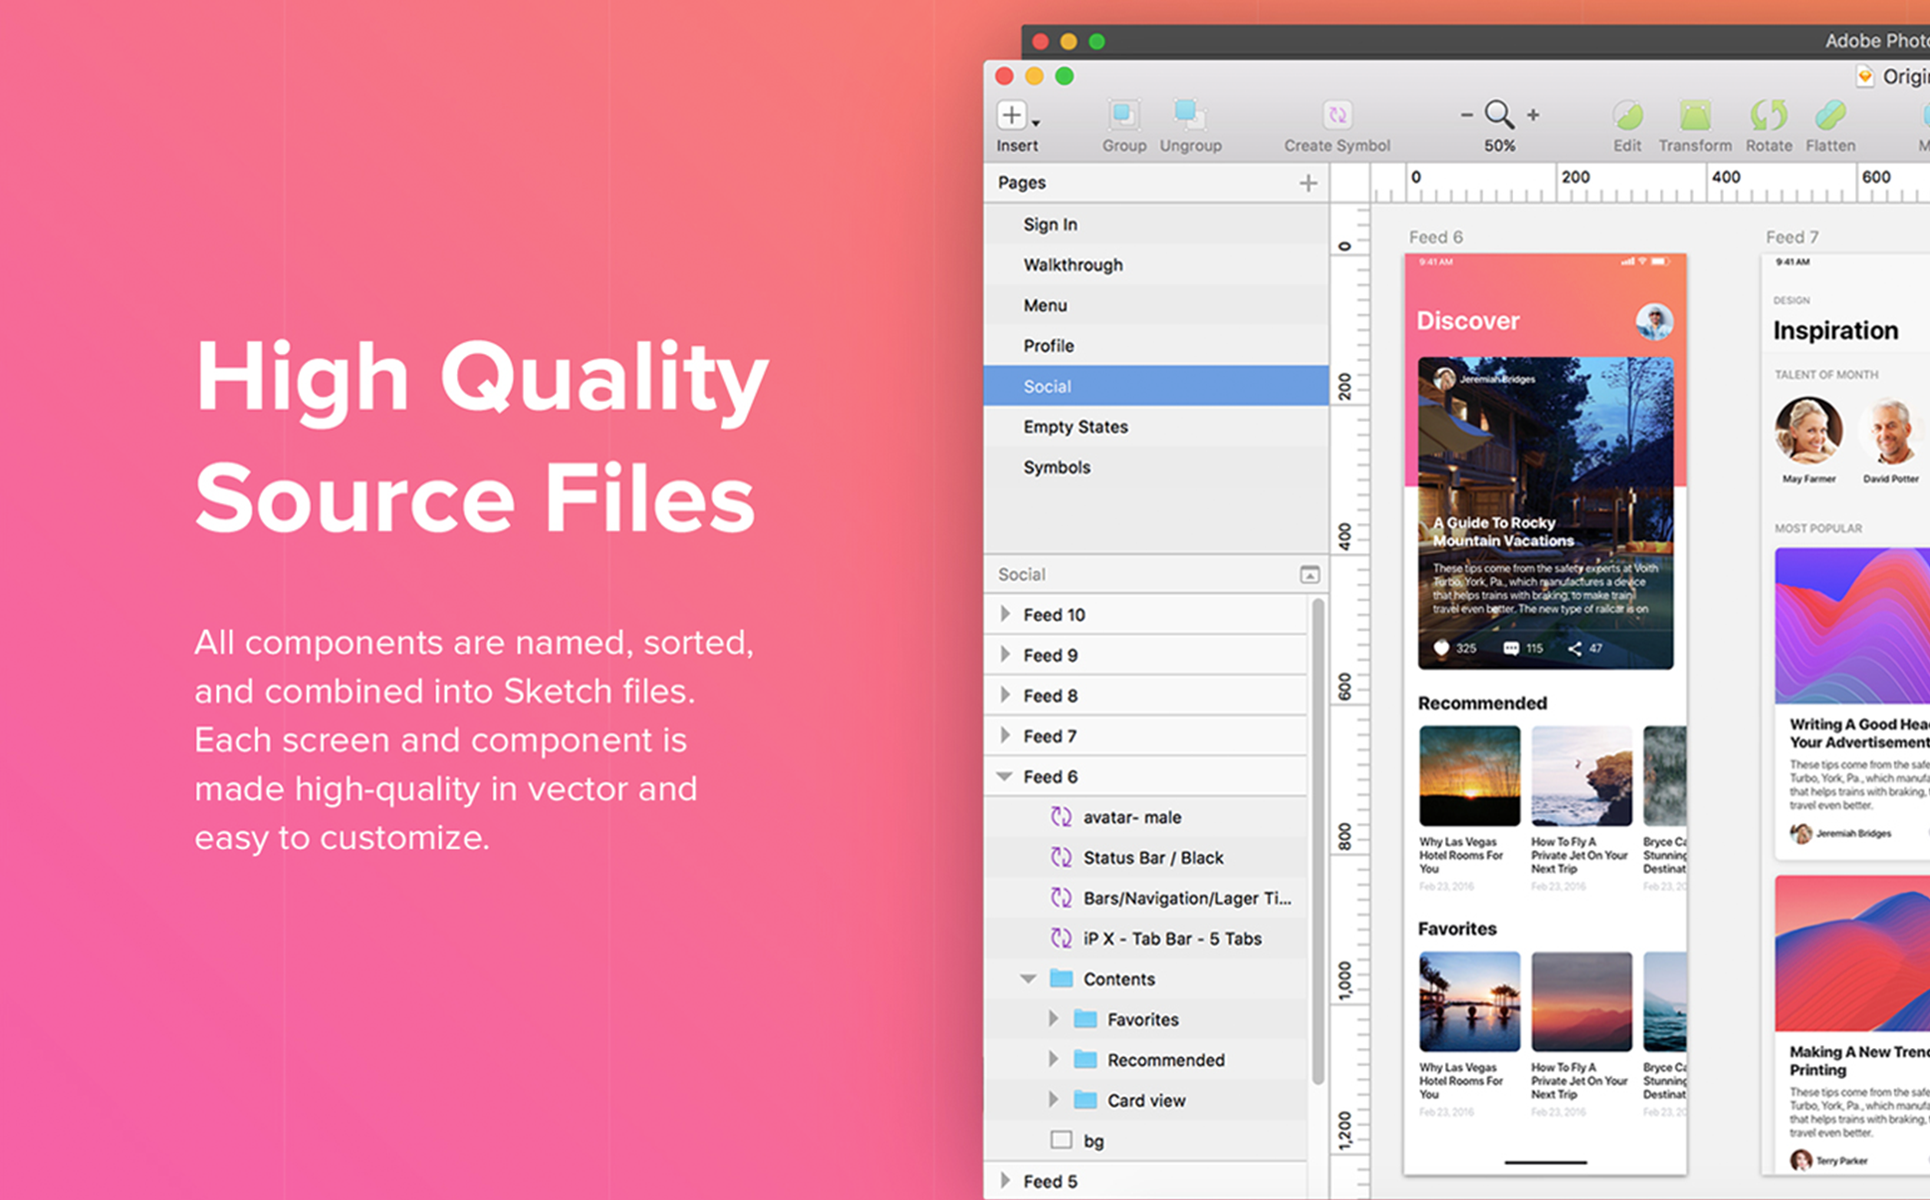Select the Insert tool

pyautogui.click(x=1013, y=118)
